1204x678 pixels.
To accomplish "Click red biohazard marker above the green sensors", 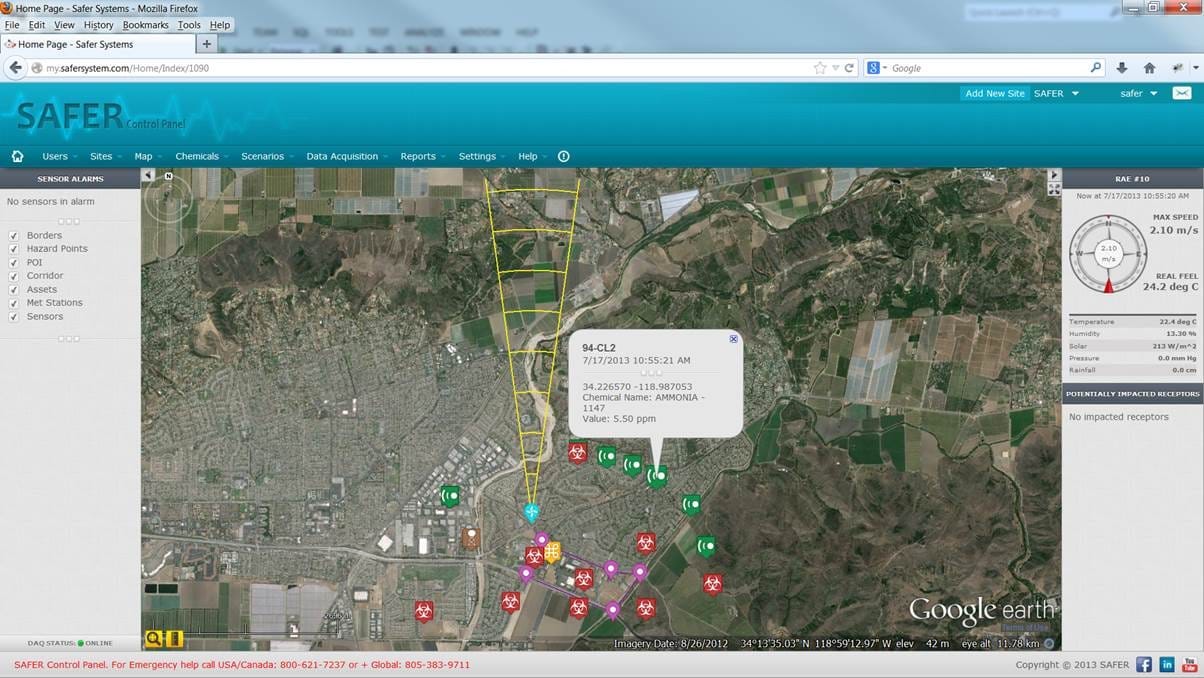I will click(x=577, y=453).
